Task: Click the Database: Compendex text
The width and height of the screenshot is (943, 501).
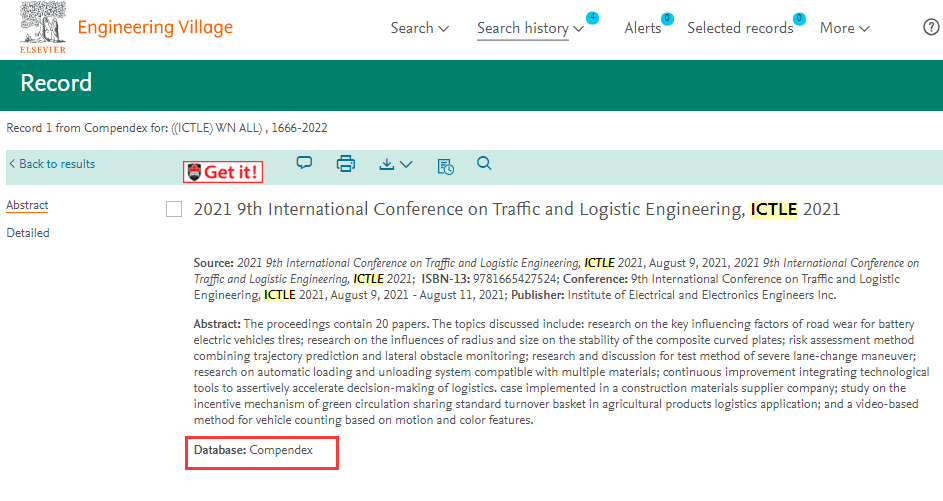Action: pyautogui.click(x=253, y=450)
